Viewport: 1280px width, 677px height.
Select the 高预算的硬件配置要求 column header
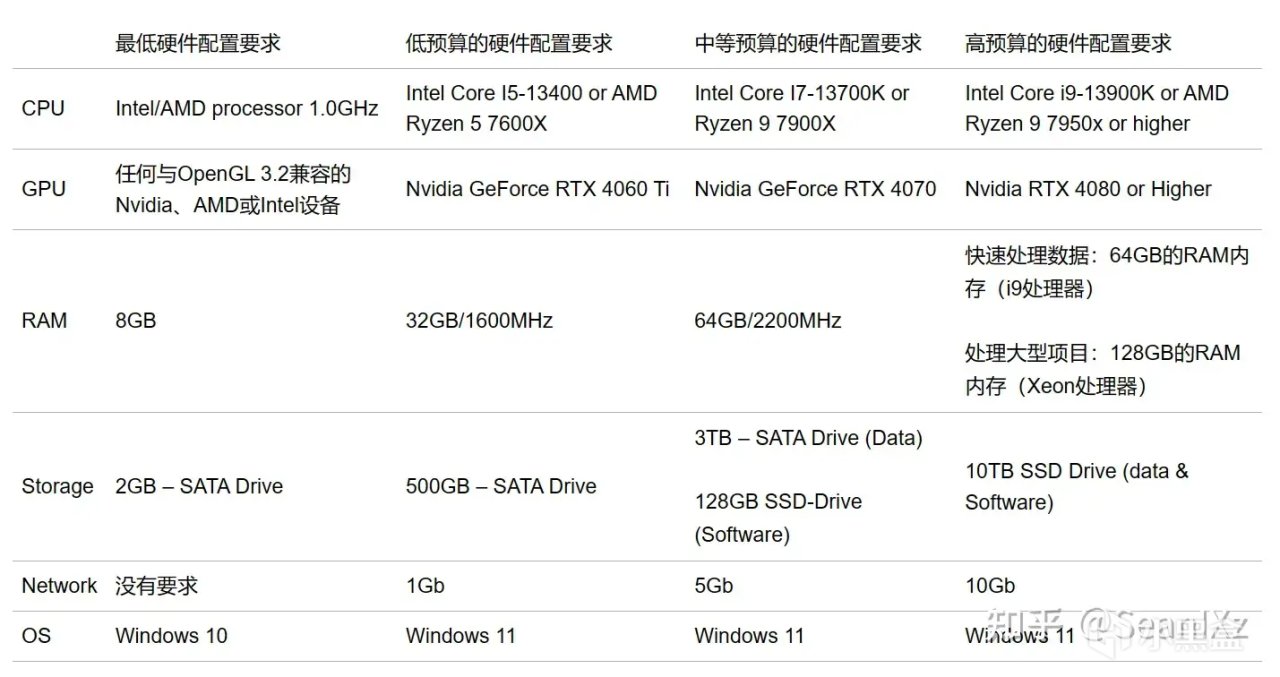1068,43
